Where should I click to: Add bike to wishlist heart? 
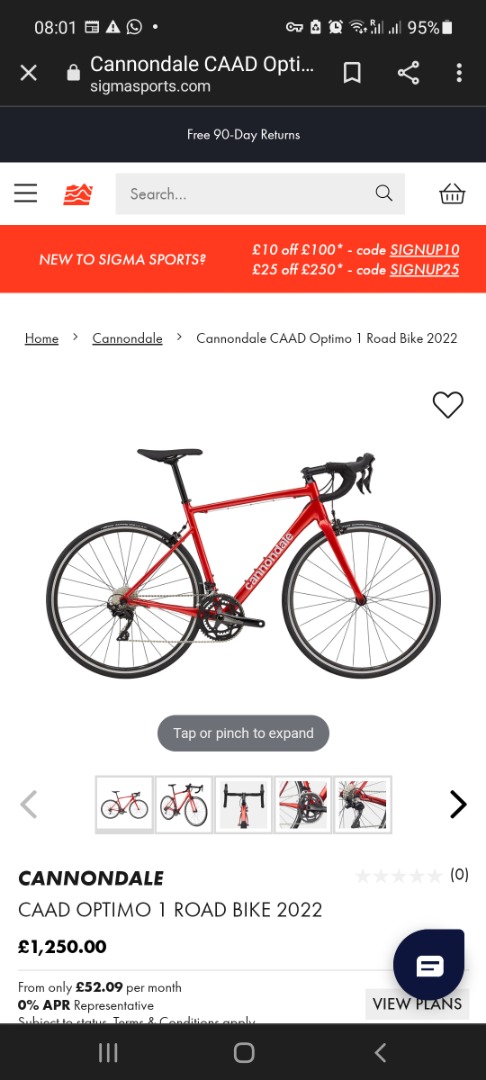447,404
